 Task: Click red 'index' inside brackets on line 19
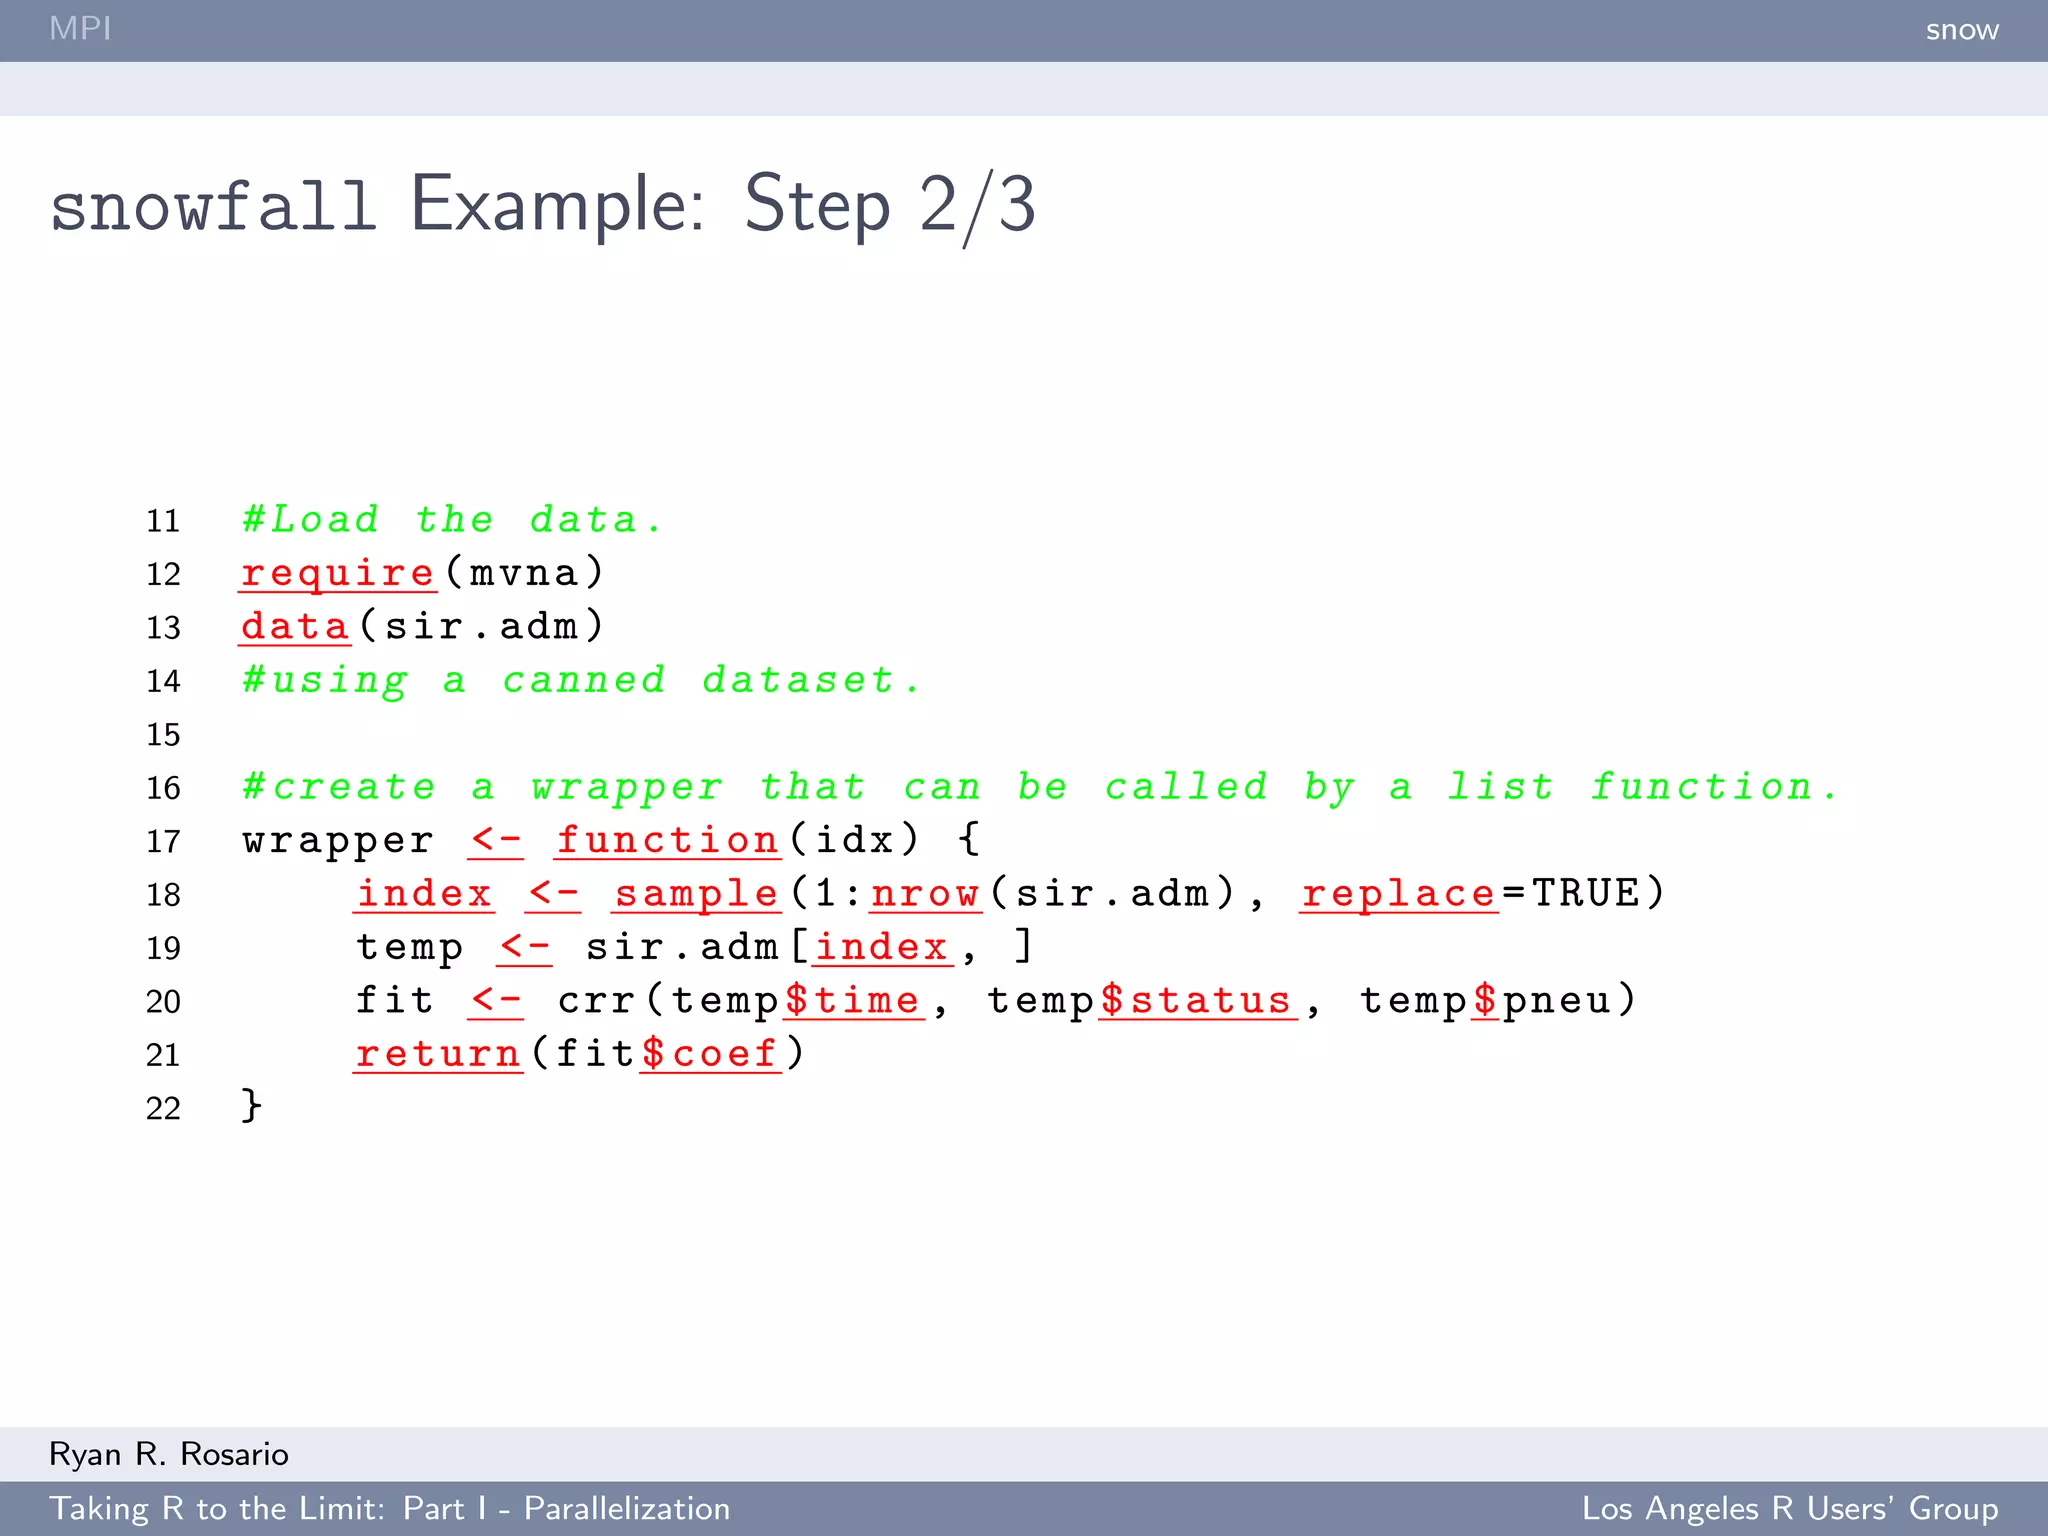[882, 946]
